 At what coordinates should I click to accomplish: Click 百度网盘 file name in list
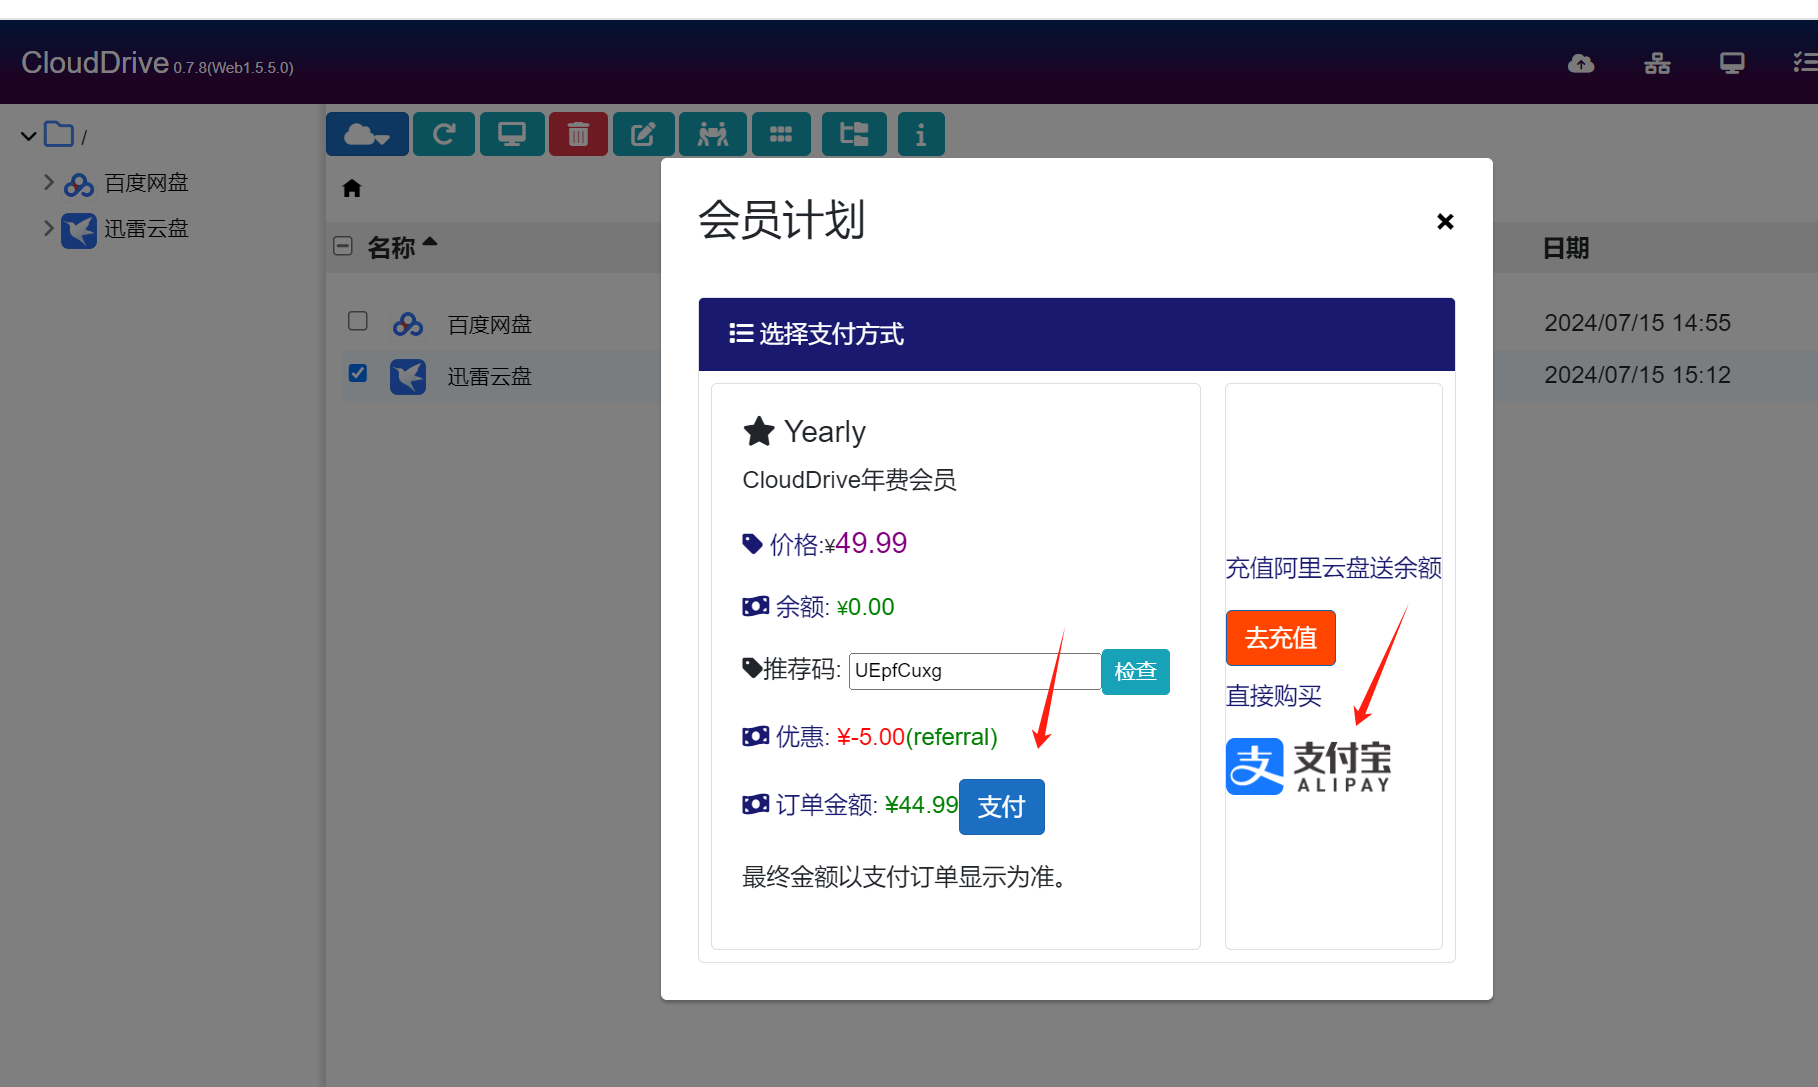click(x=490, y=325)
